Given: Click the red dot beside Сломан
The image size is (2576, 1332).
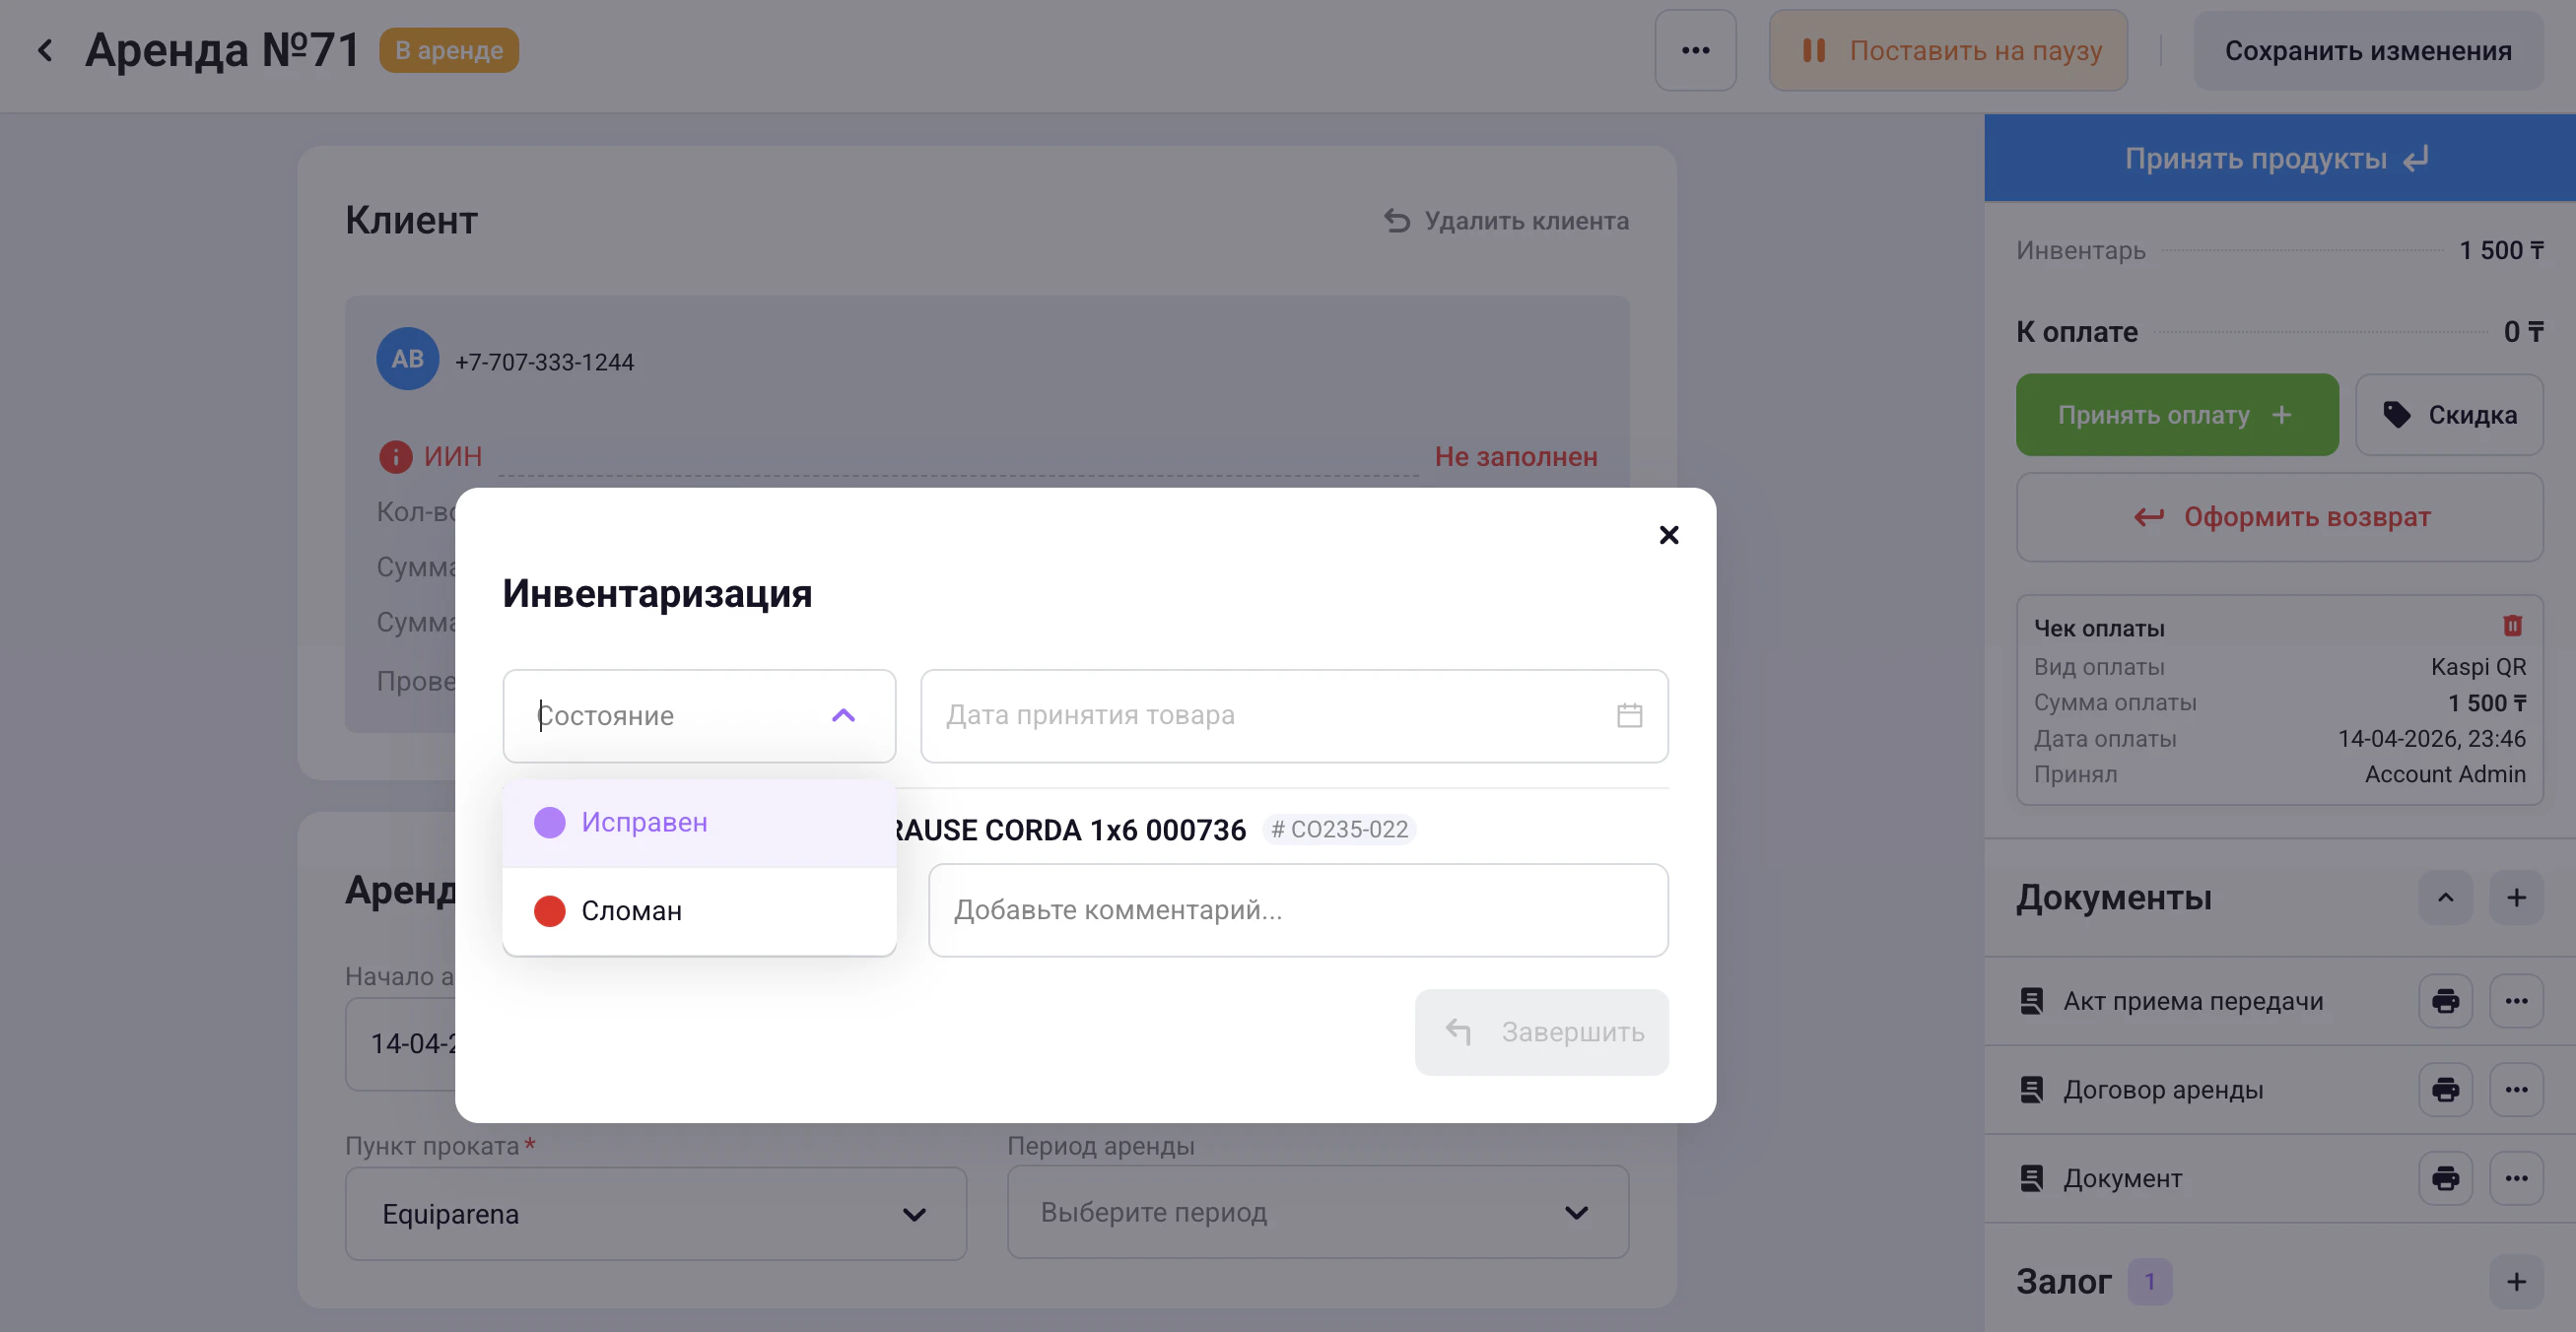Looking at the screenshot, I should point(549,911).
